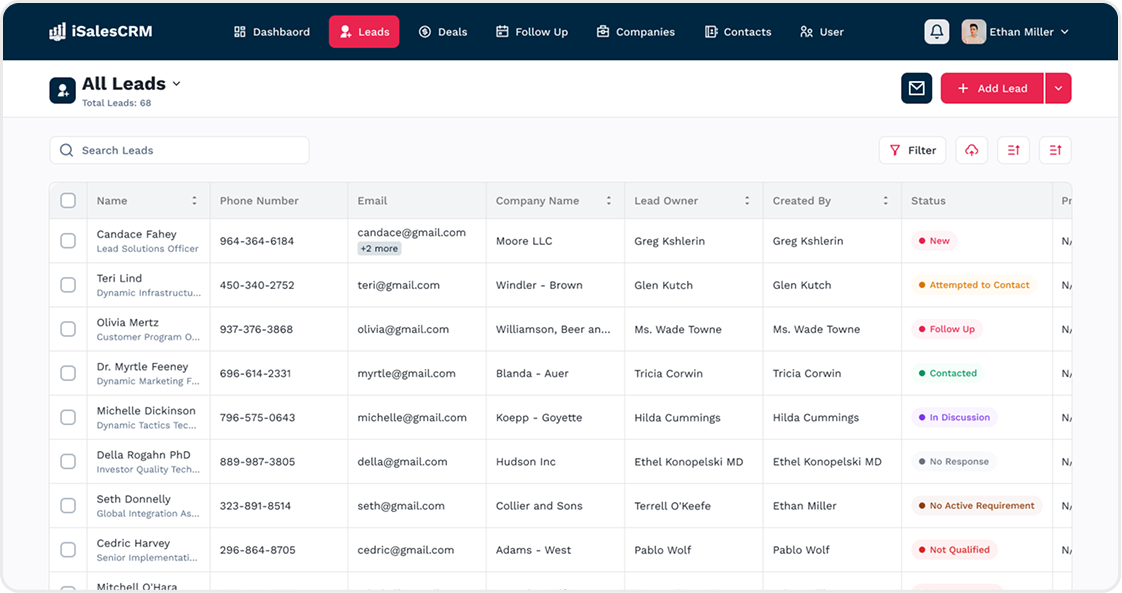Viewport: 1122px width, 593px height.
Task: Click the 'Contacted' status badge
Action: pos(947,373)
